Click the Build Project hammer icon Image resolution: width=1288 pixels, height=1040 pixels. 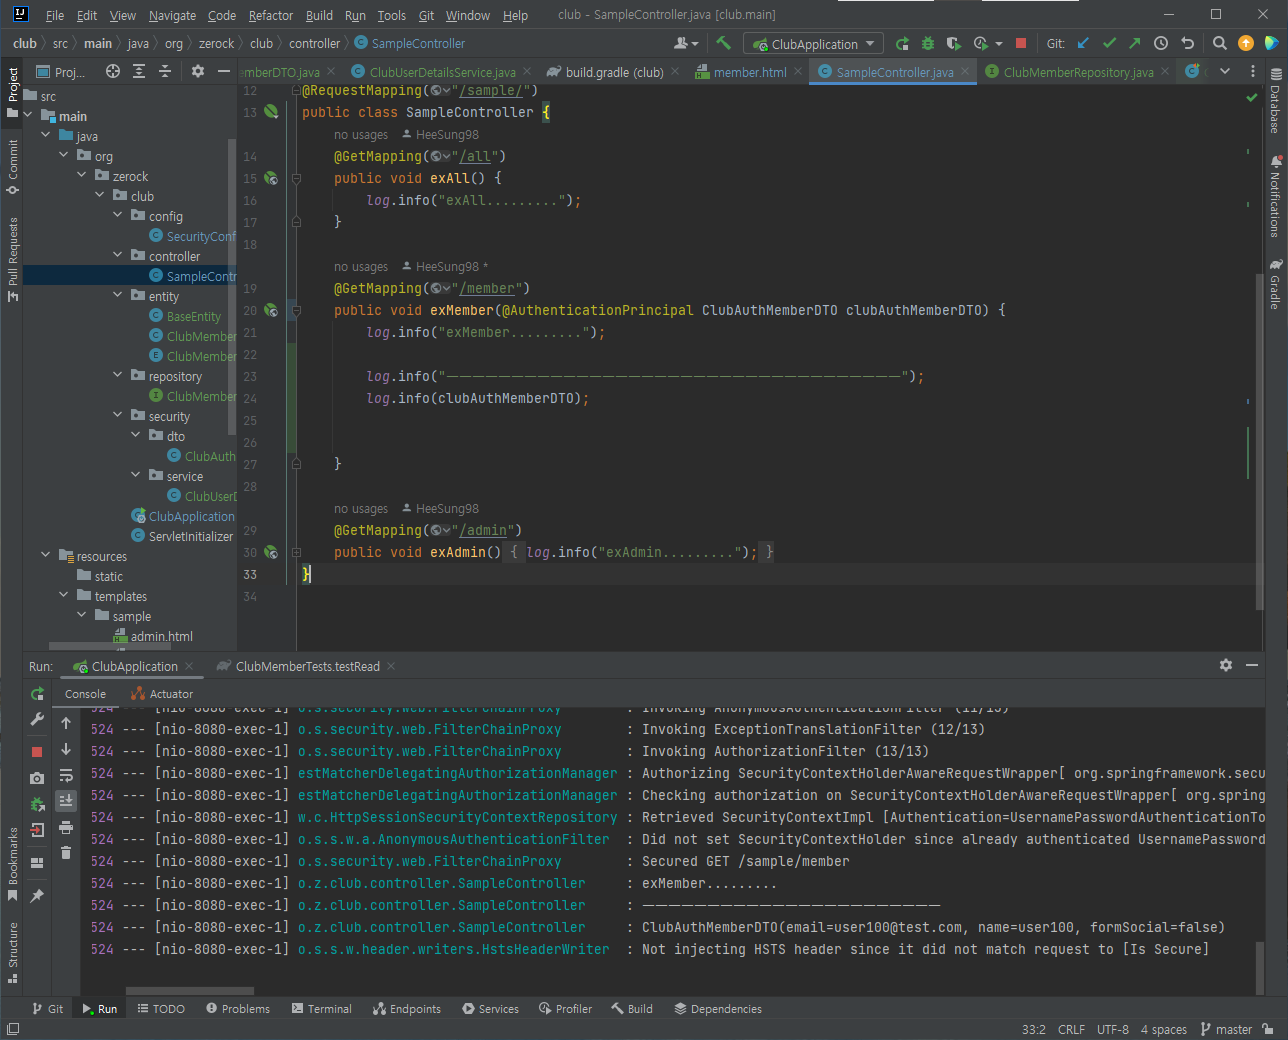[724, 43]
